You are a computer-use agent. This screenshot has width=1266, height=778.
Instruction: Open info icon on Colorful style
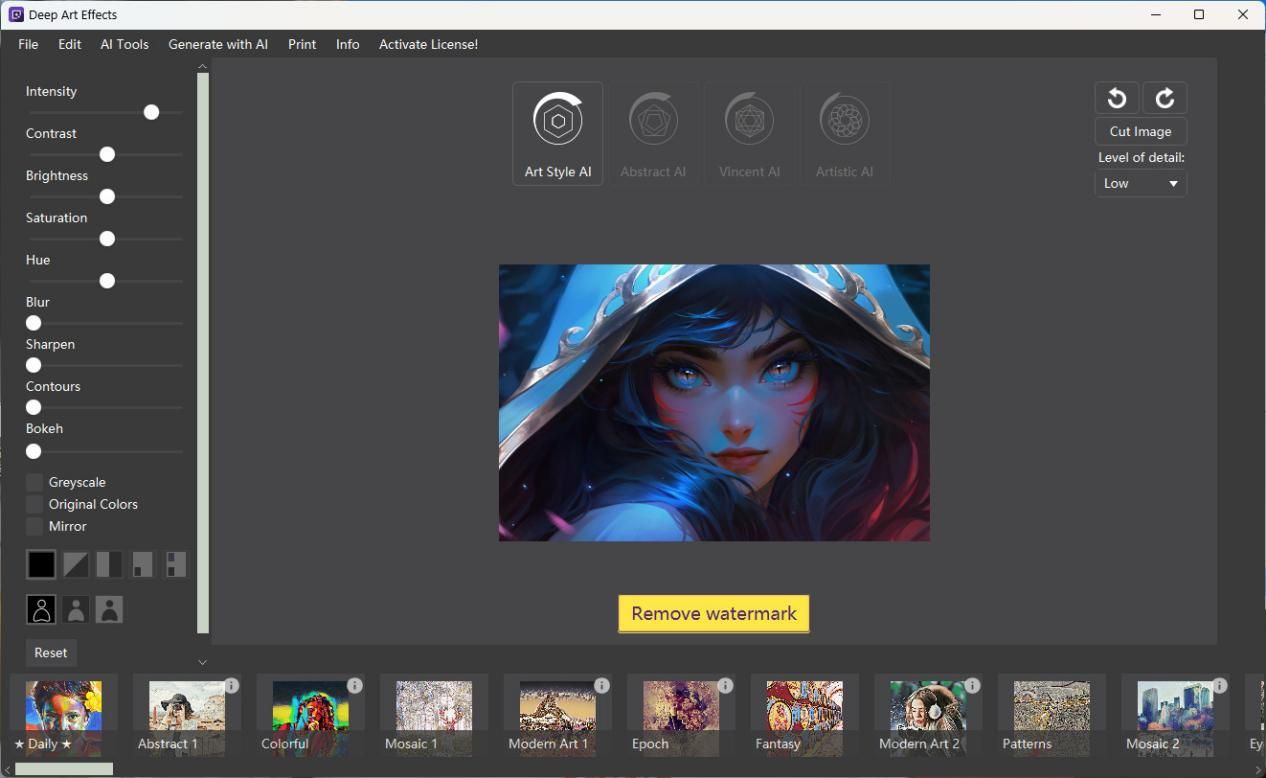coord(355,685)
